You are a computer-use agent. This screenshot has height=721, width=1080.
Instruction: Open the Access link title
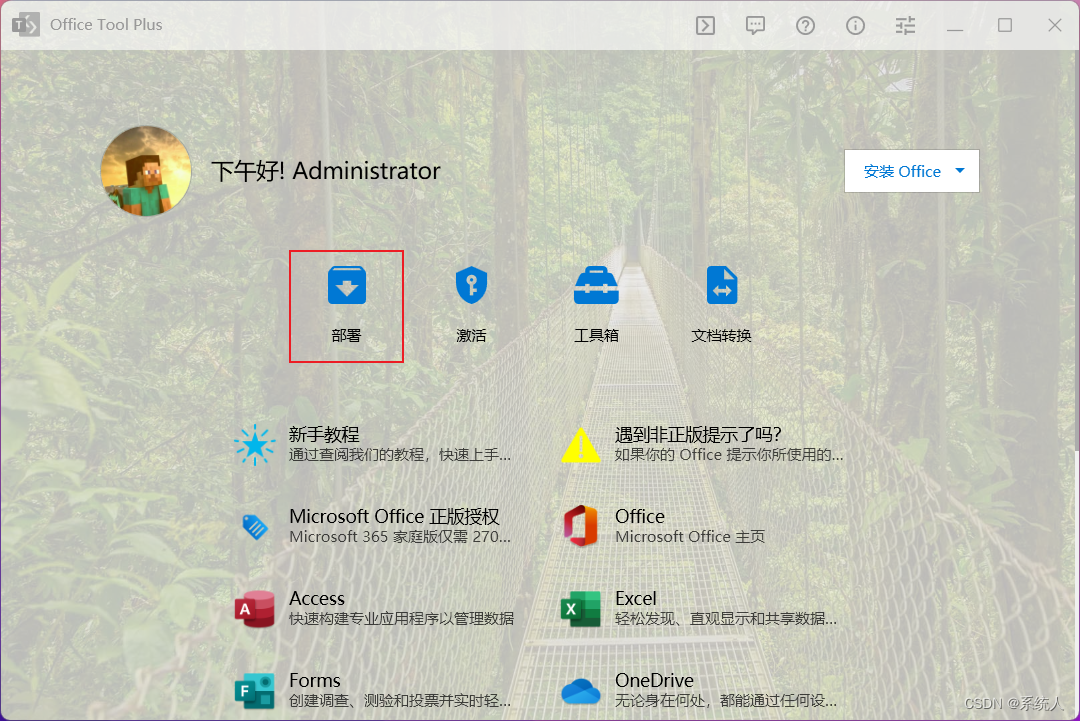click(317, 598)
